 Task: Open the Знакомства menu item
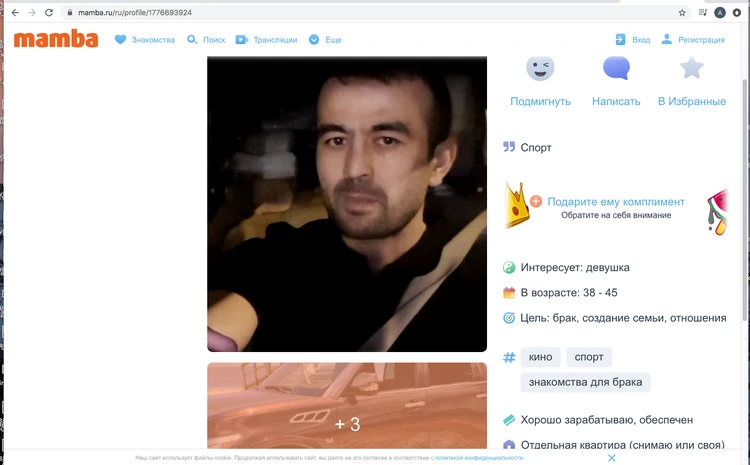145,40
